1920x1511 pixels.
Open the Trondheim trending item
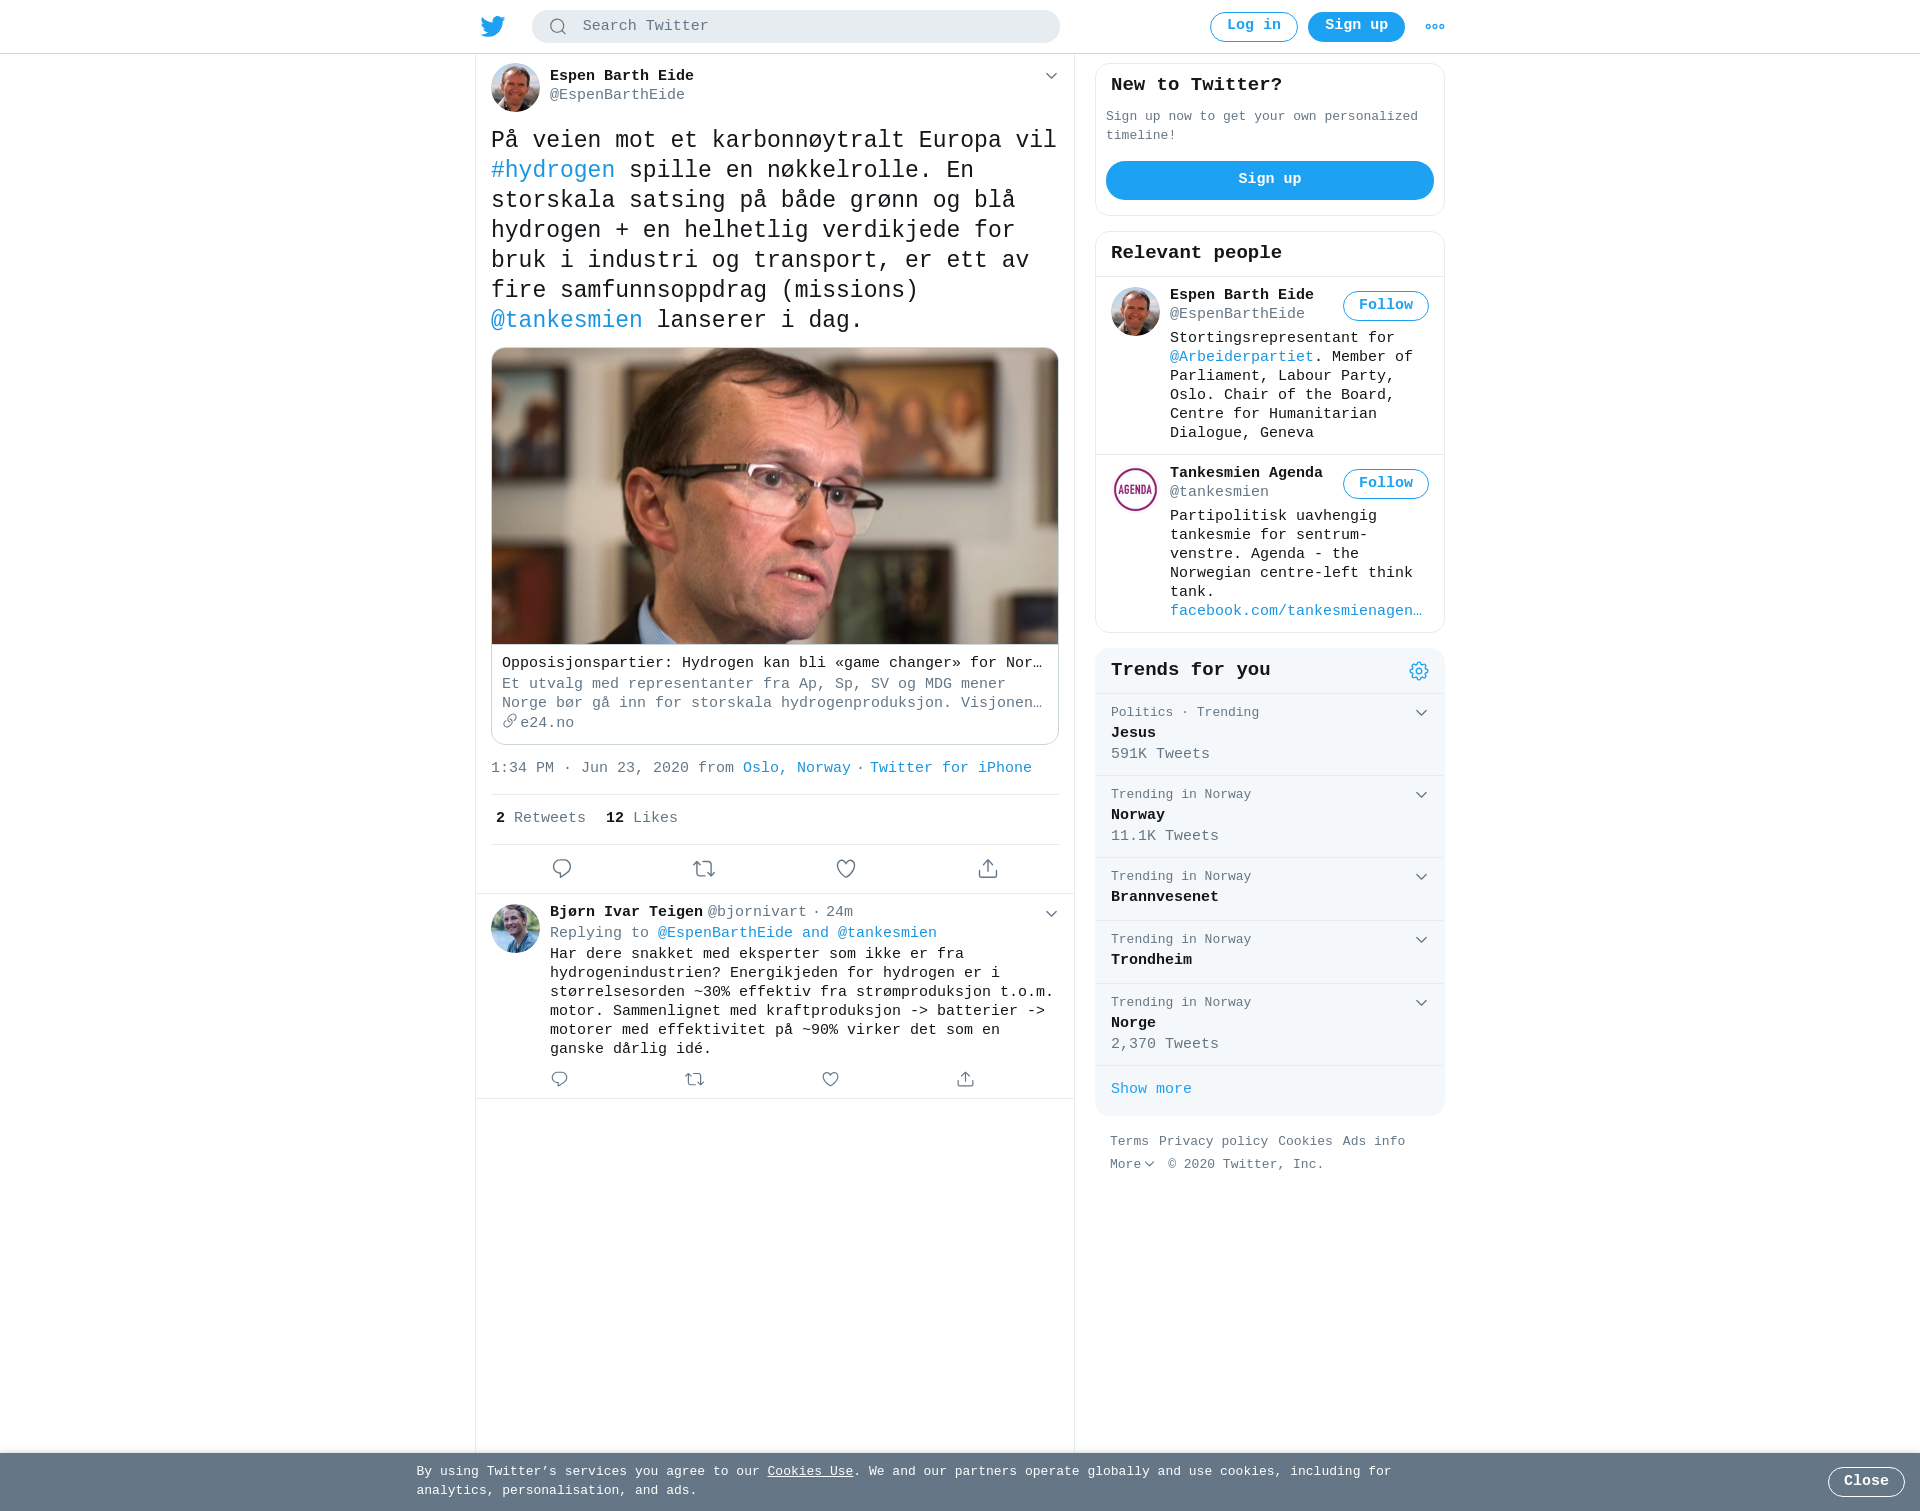[1270, 952]
